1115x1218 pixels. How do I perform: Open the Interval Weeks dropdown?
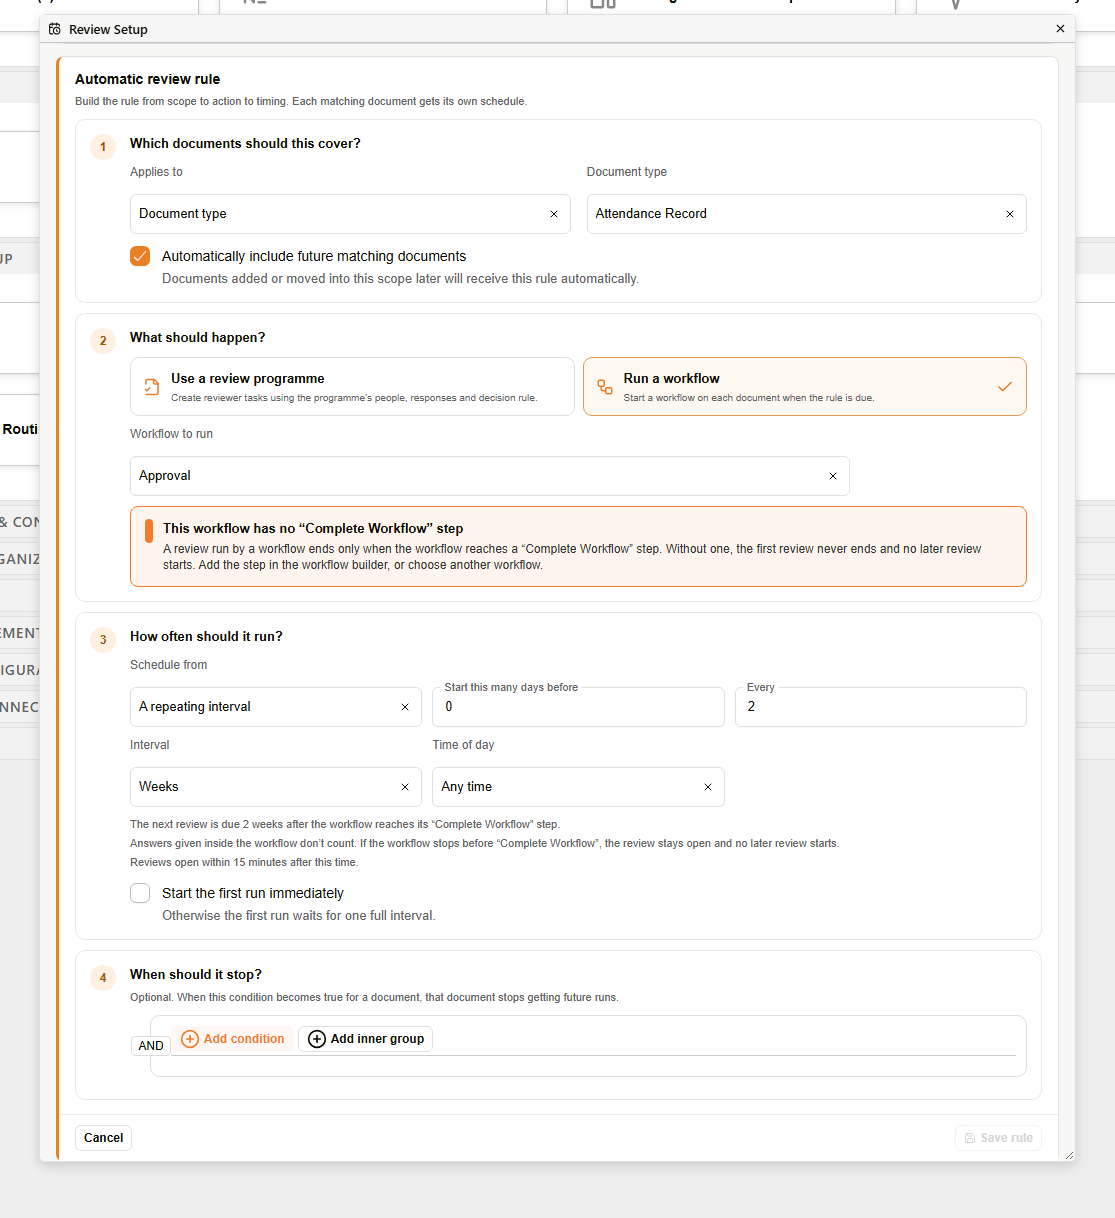tap(276, 787)
